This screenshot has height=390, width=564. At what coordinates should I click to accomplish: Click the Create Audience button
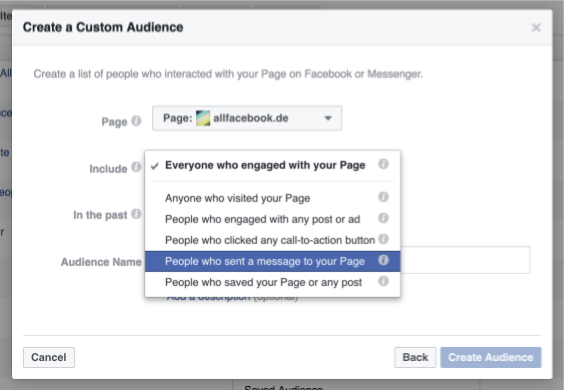tap(491, 357)
